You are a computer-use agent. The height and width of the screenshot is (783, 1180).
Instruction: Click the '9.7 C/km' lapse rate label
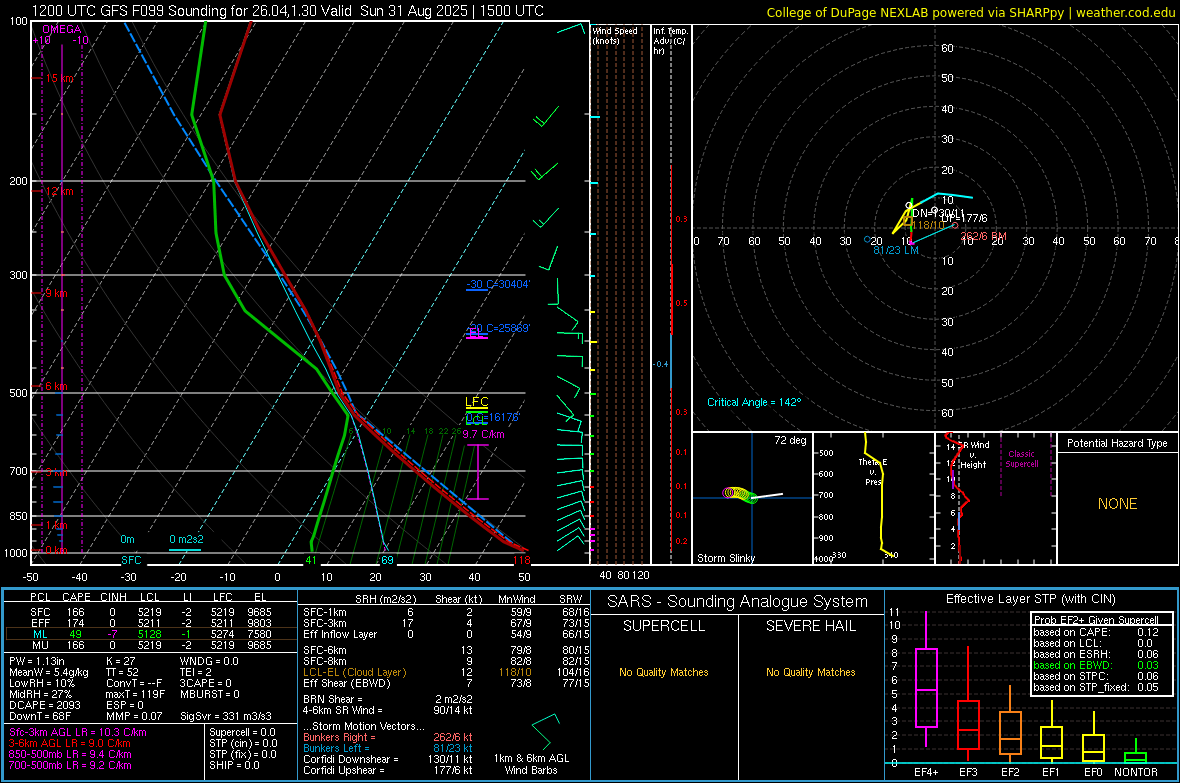tap(483, 434)
